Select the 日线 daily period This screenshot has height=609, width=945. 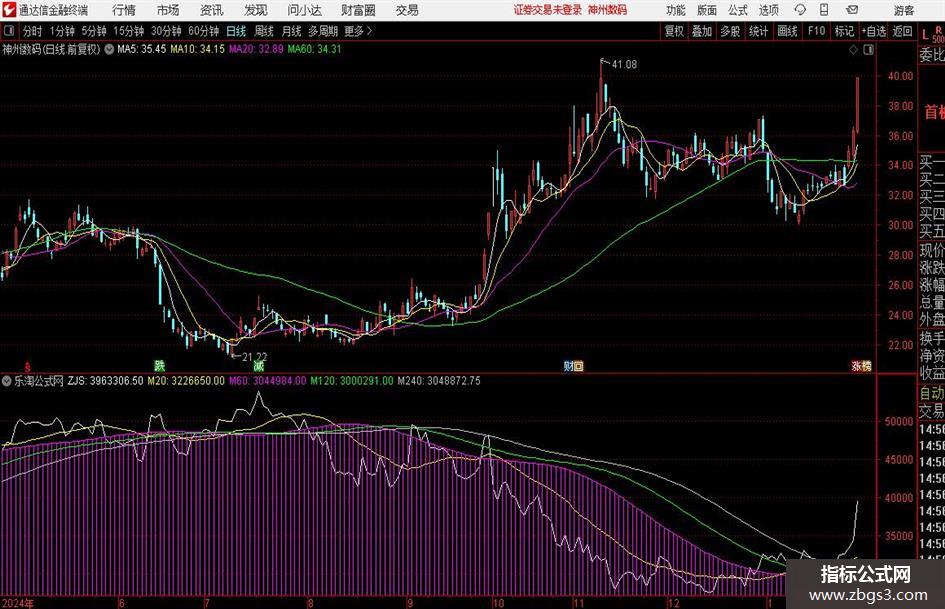click(x=236, y=31)
